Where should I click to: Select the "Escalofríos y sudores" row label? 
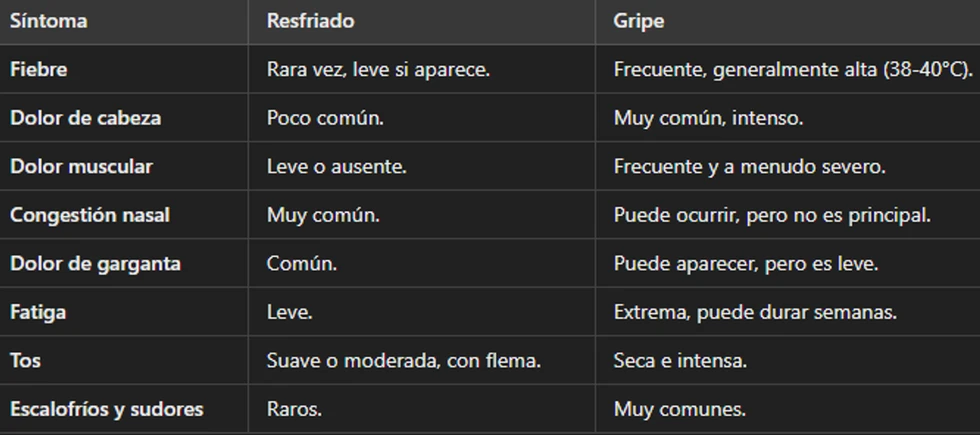106,409
